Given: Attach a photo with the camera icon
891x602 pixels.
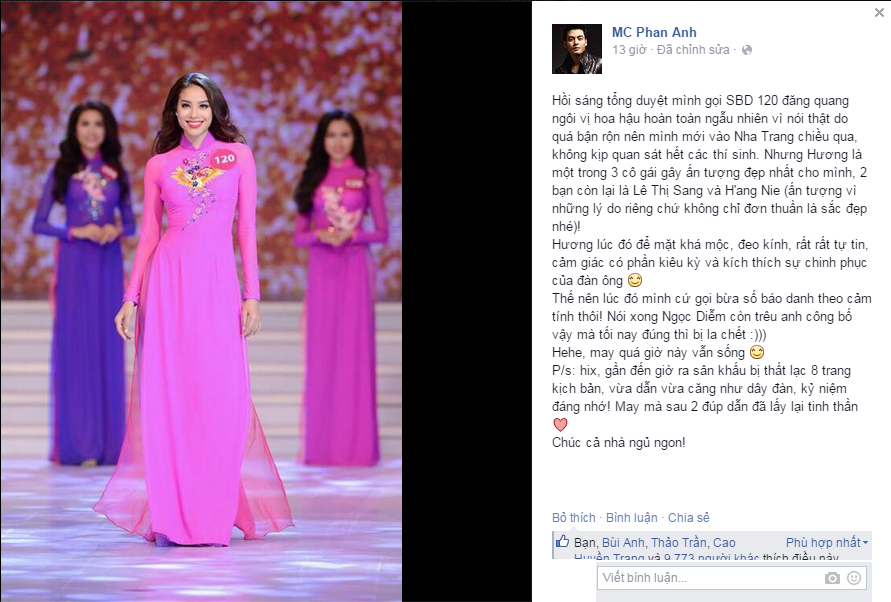Looking at the screenshot, I should coord(832,578).
